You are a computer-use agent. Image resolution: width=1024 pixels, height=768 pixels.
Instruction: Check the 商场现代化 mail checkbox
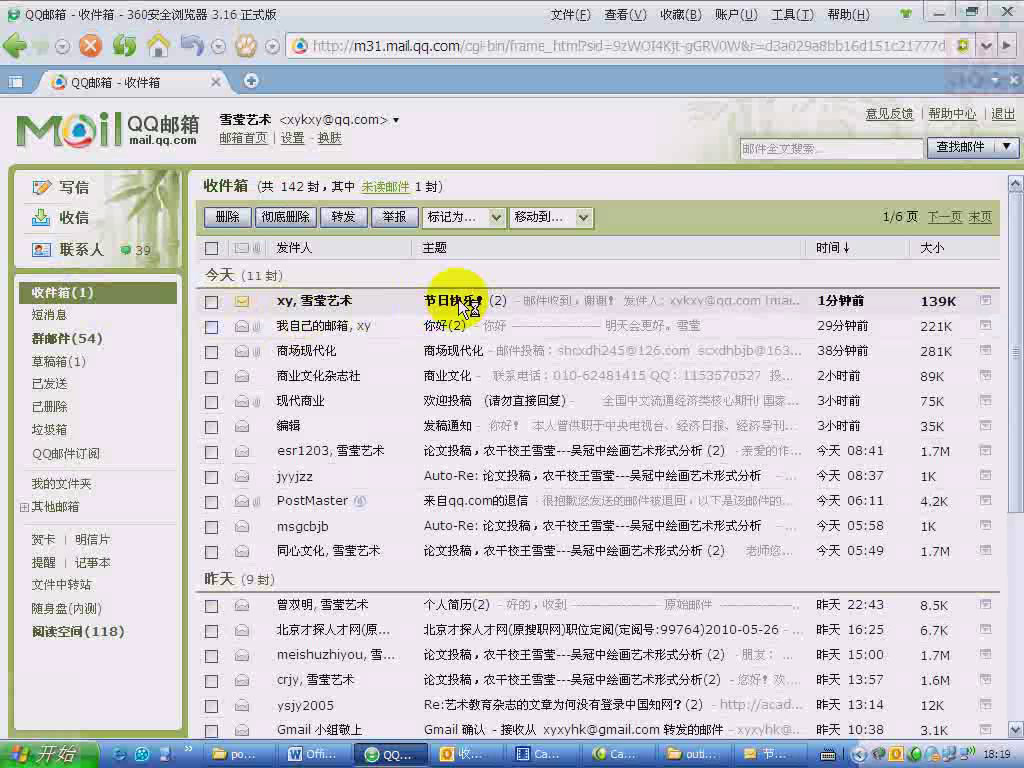211,352
